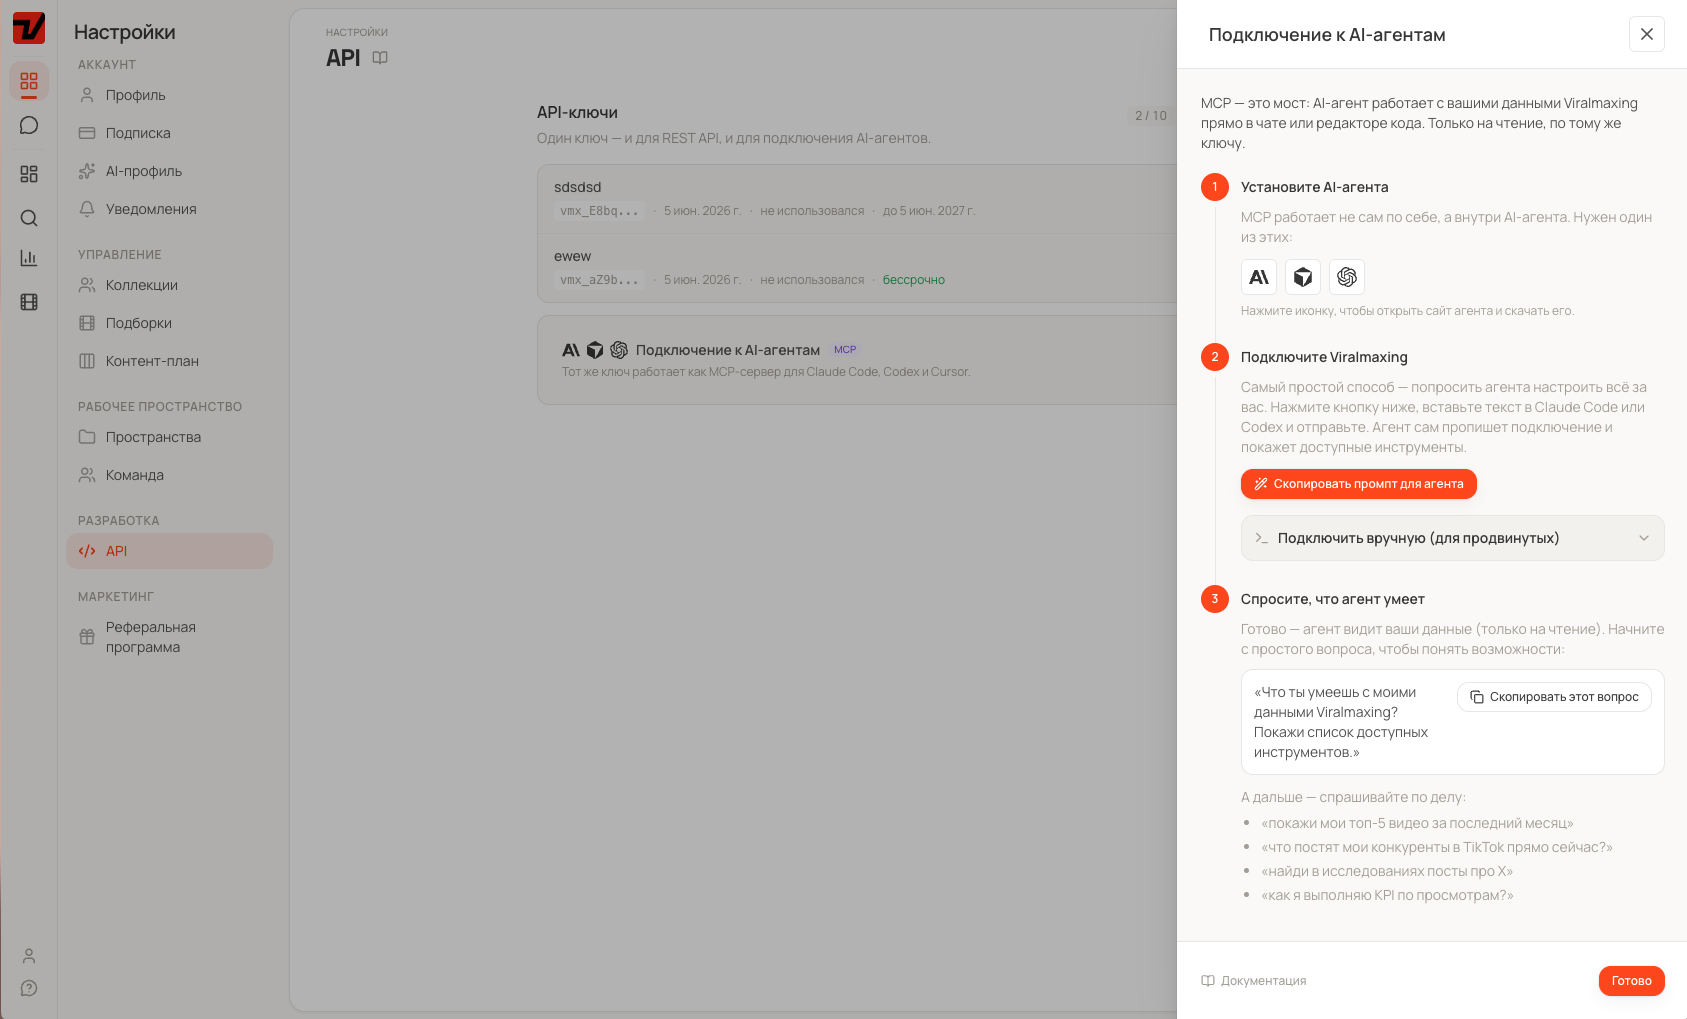Open help question mark icon at rail bottom
1687x1019 pixels.
[29, 988]
